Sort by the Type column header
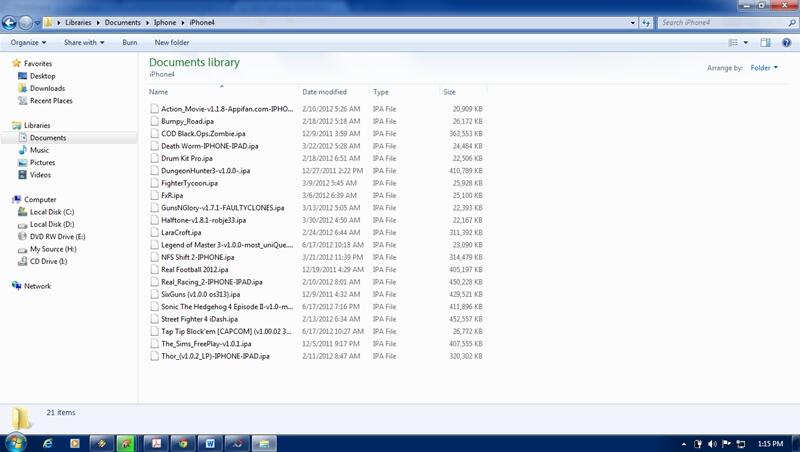Screen dimensions: 800x452 click(404, 92)
